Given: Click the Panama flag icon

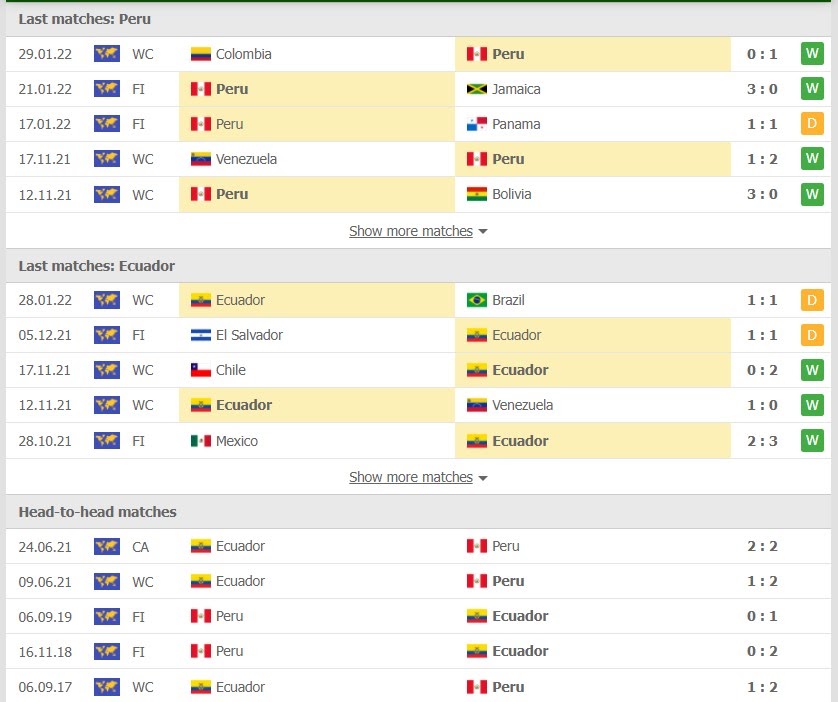Looking at the screenshot, I should click(477, 124).
